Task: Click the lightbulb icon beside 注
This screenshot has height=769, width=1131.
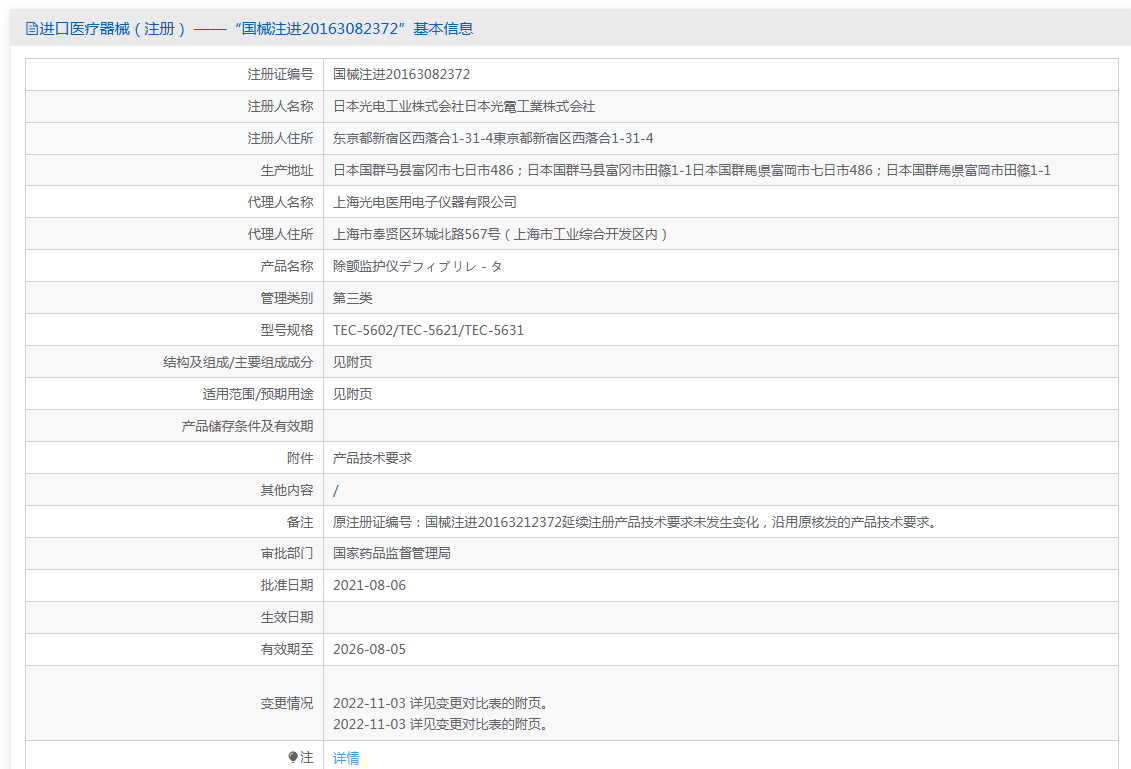Action: coord(293,757)
